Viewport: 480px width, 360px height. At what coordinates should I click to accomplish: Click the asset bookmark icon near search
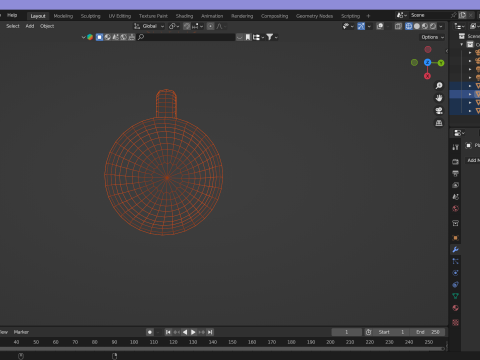pos(248,37)
